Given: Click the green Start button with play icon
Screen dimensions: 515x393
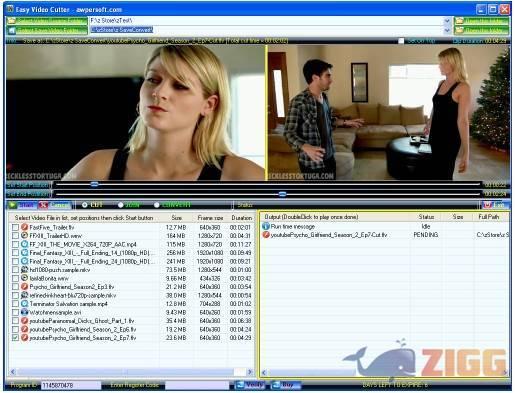Looking at the screenshot, I should point(22,205).
